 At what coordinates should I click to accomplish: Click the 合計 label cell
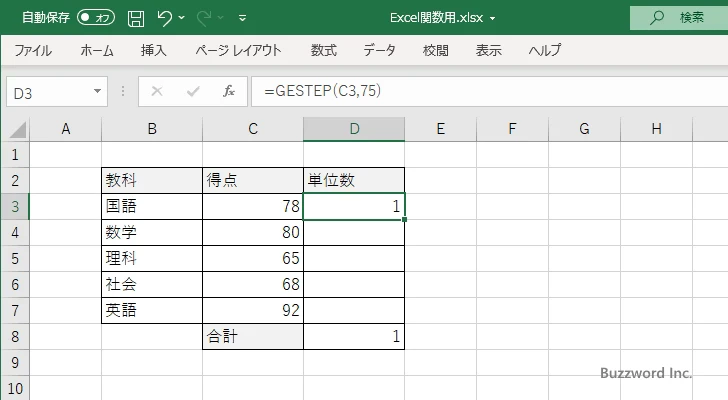(253, 336)
